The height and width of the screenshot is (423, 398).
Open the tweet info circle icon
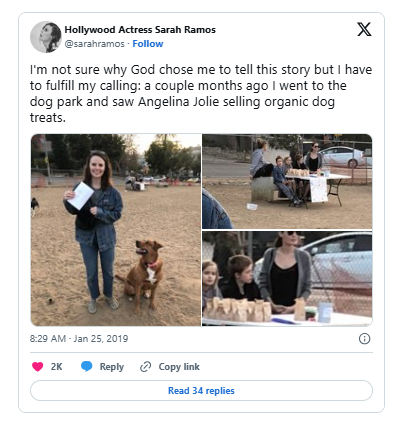[364, 339]
